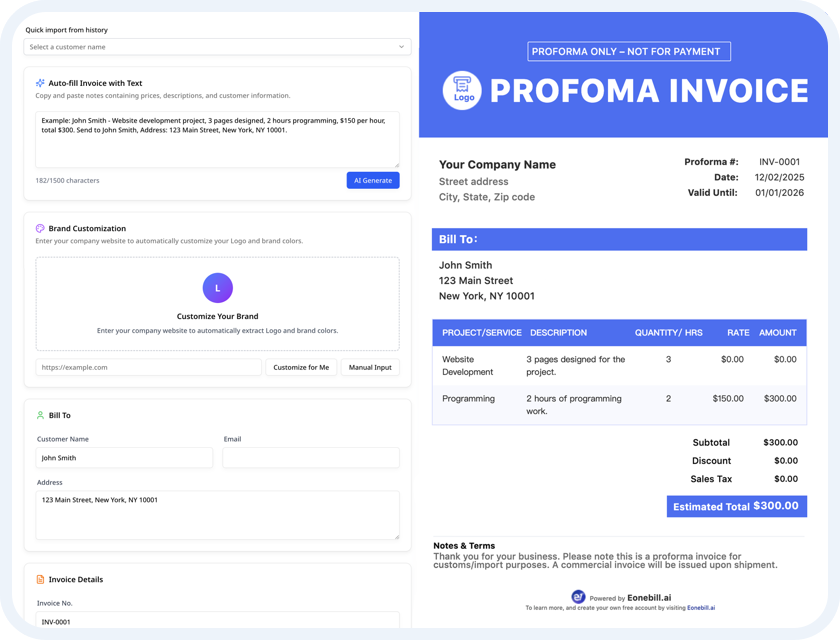The image size is (840, 640).
Task: Click the Bill To person icon
Action: [x=40, y=415]
